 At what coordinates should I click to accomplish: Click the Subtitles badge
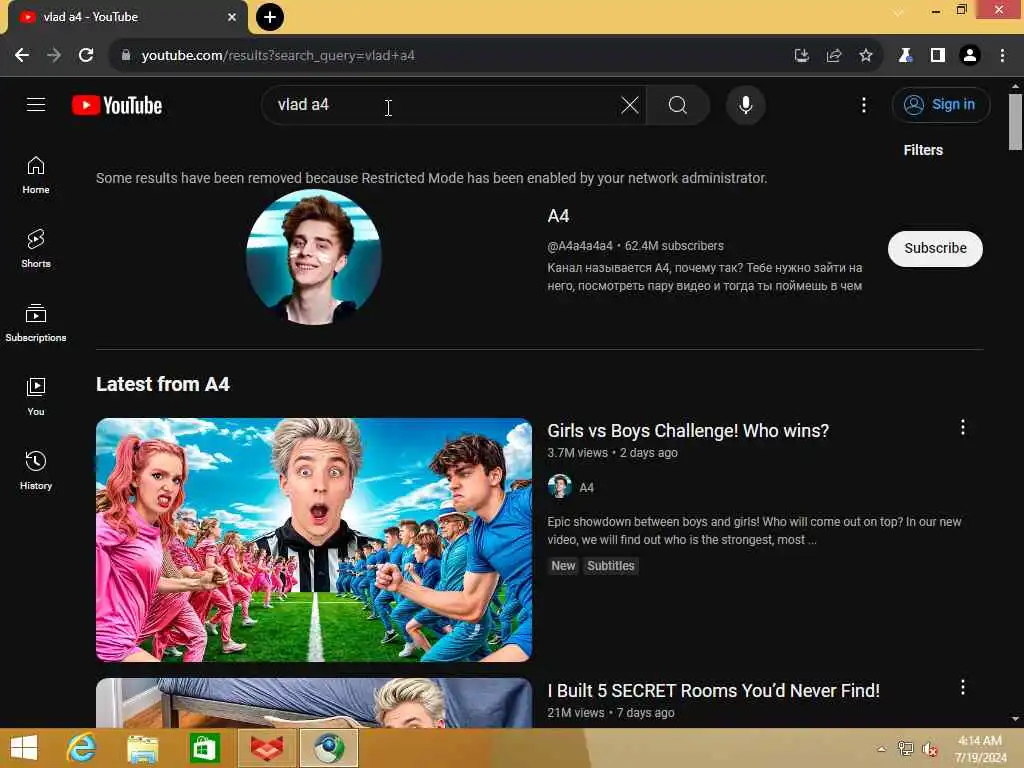610,566
